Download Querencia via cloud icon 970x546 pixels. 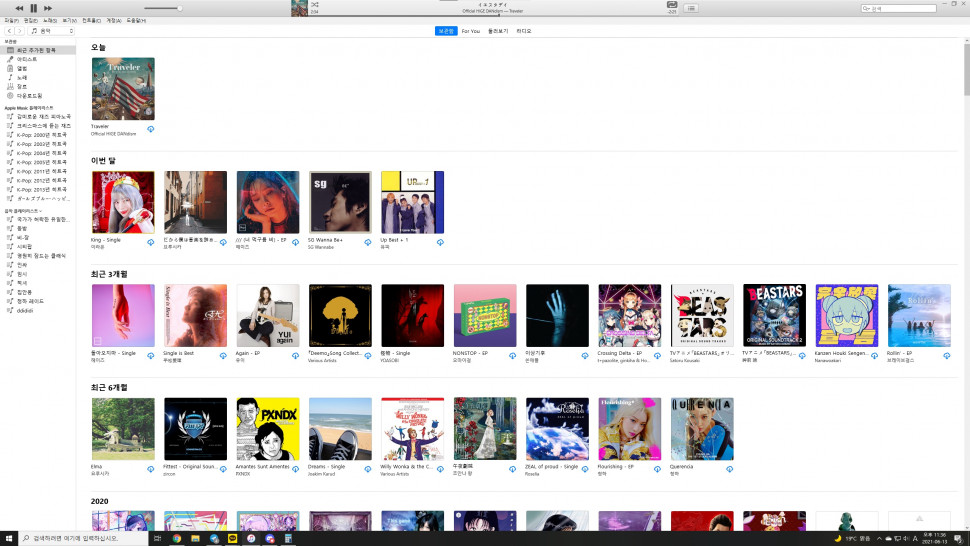pyautogui.click(x=729, y=469)
